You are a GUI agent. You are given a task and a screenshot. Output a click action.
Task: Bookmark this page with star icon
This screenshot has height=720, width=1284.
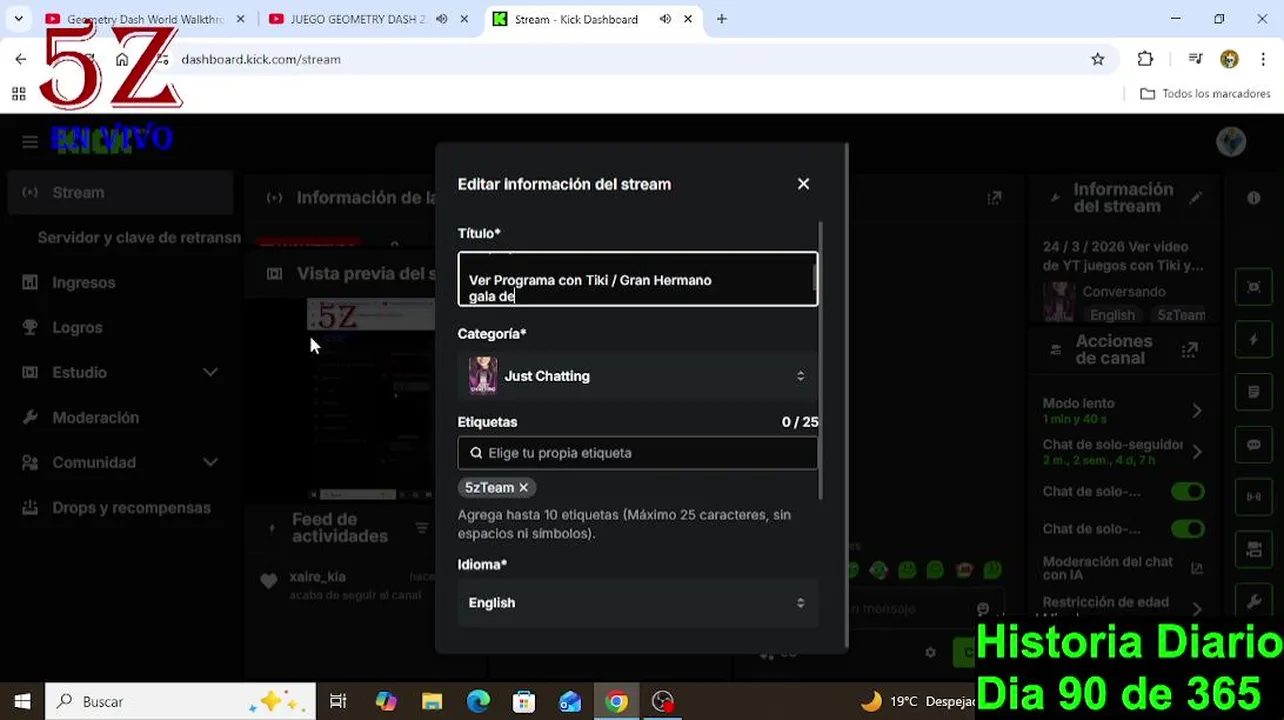coord(1098,59)
